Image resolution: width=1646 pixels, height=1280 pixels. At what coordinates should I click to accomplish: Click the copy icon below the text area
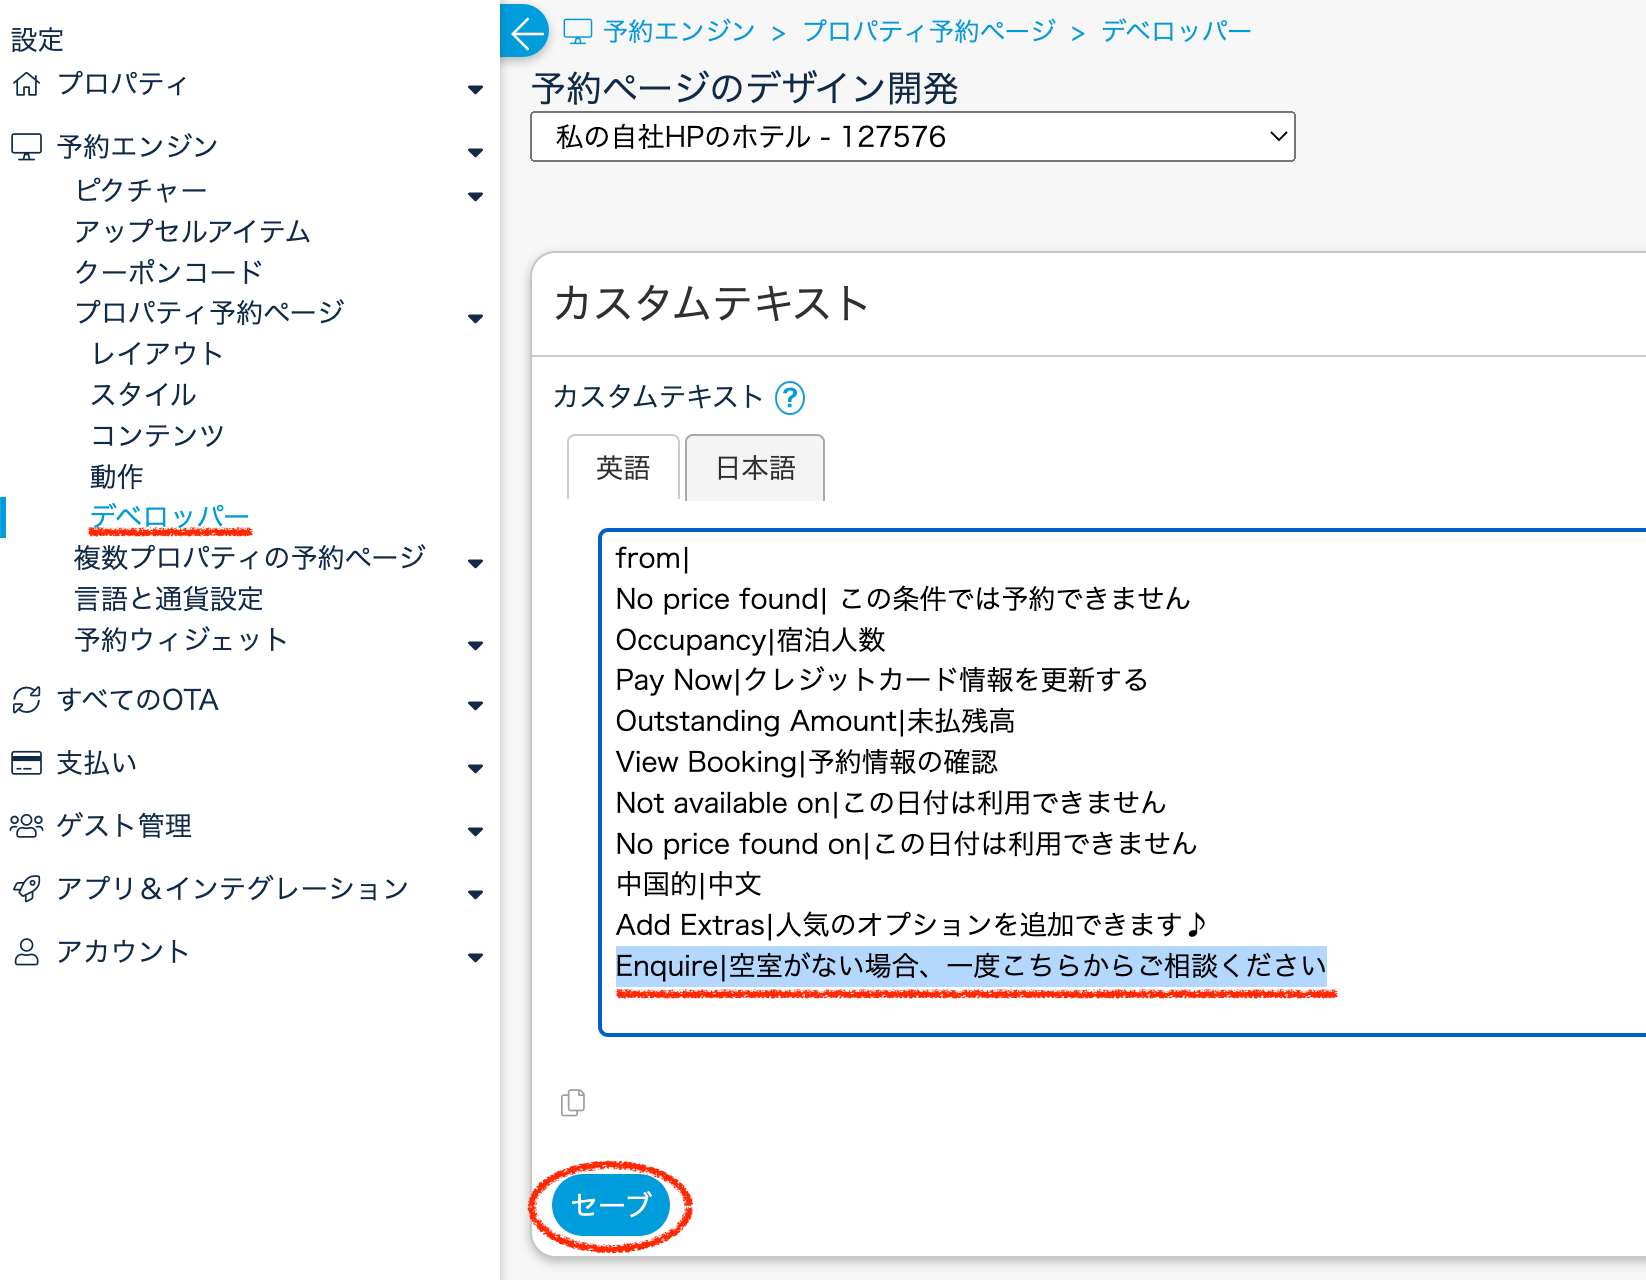tap(573, 1103)
